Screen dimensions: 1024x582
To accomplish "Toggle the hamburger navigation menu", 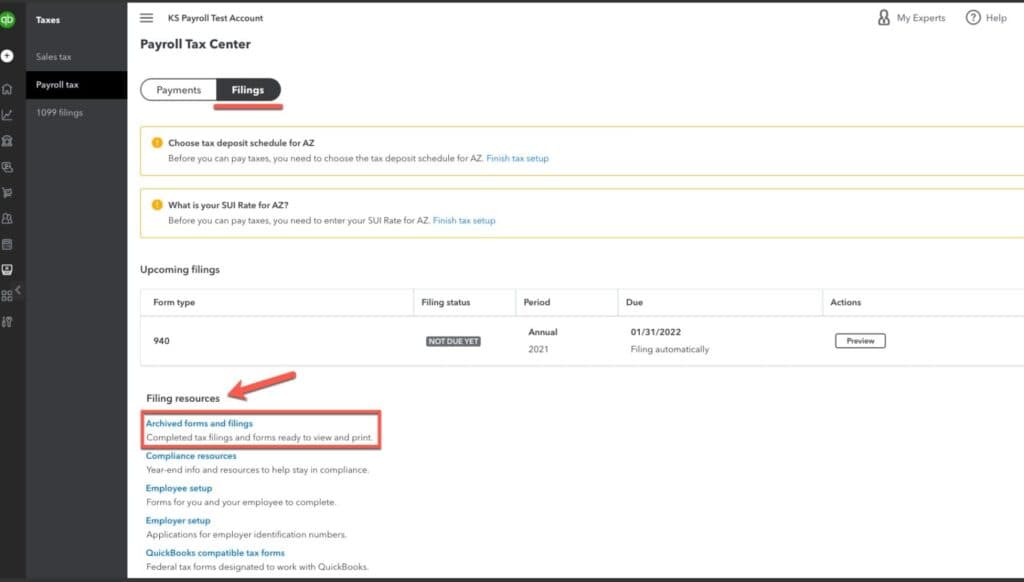I will (146, 18).
